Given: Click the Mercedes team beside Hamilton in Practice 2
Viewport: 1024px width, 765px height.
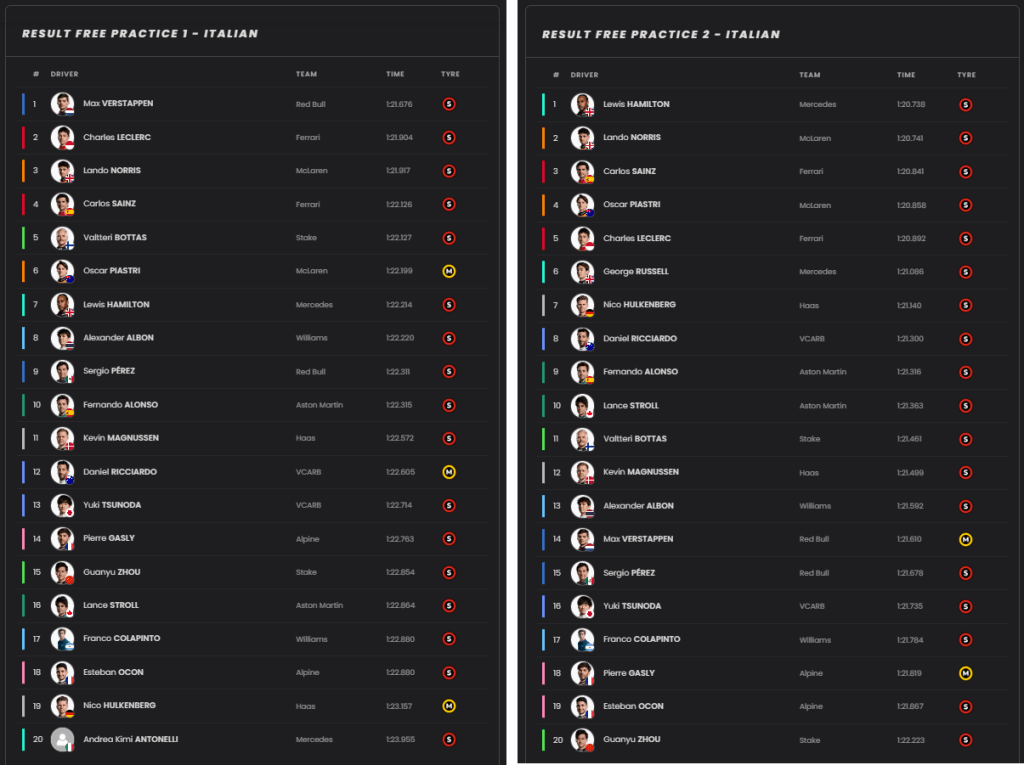Looking at the screenshot, I should 820,104.
